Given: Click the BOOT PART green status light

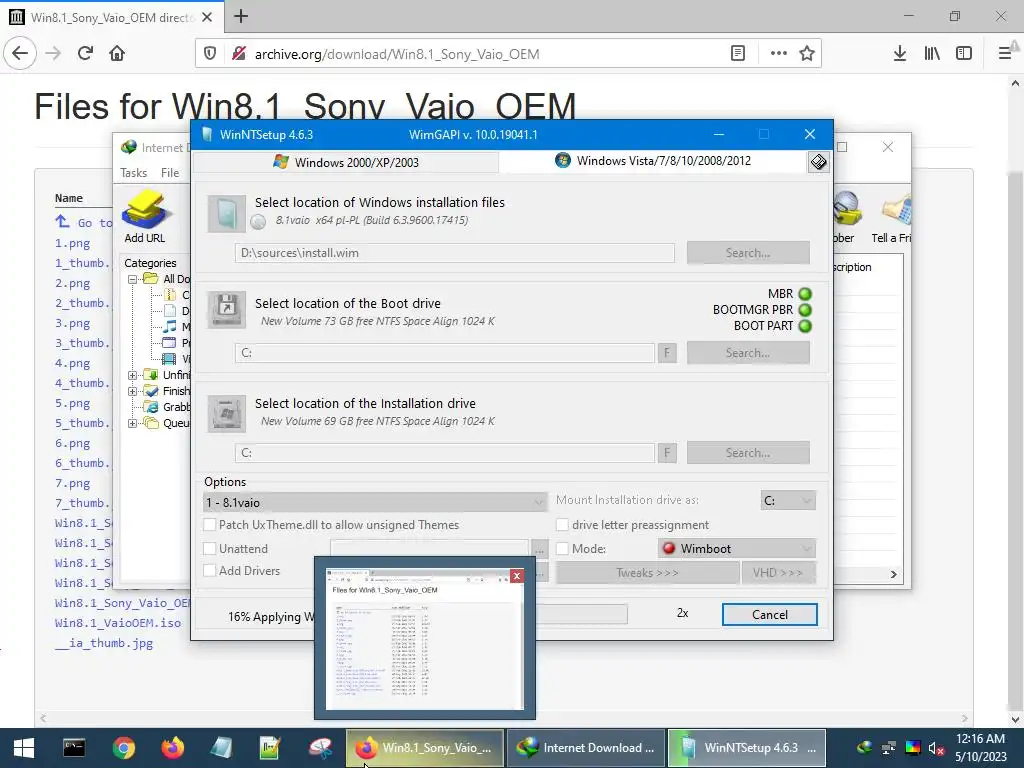Looking at the screenshot, I should (x=805, y=325).
